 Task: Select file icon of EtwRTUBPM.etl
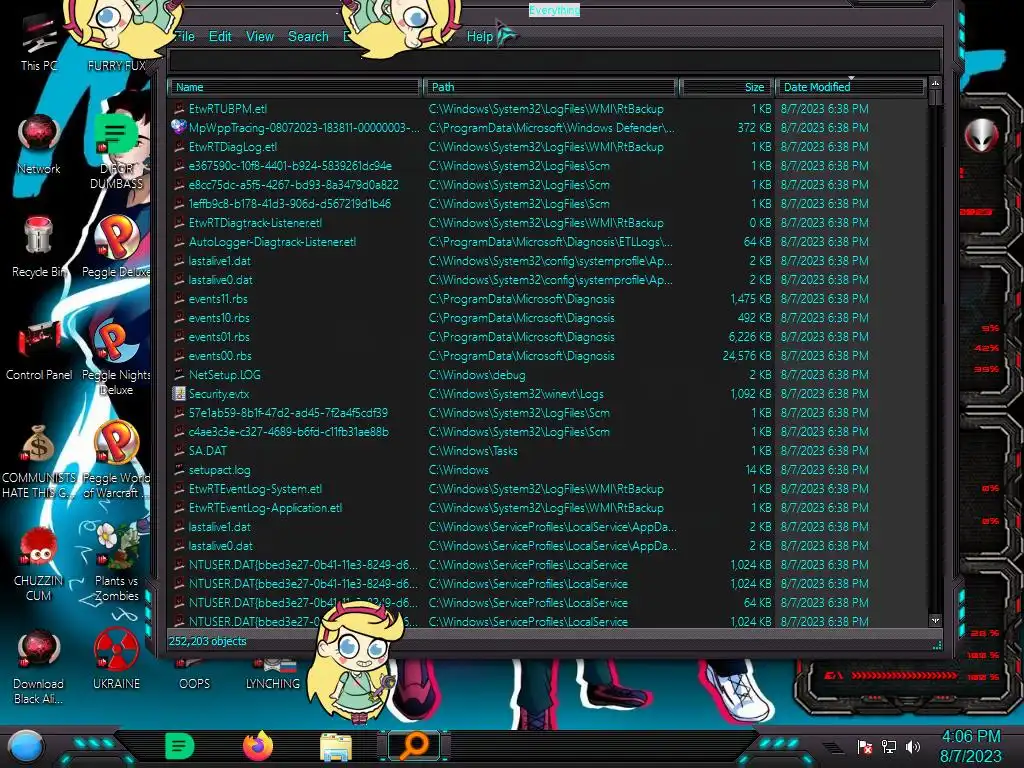click(178, 109)
